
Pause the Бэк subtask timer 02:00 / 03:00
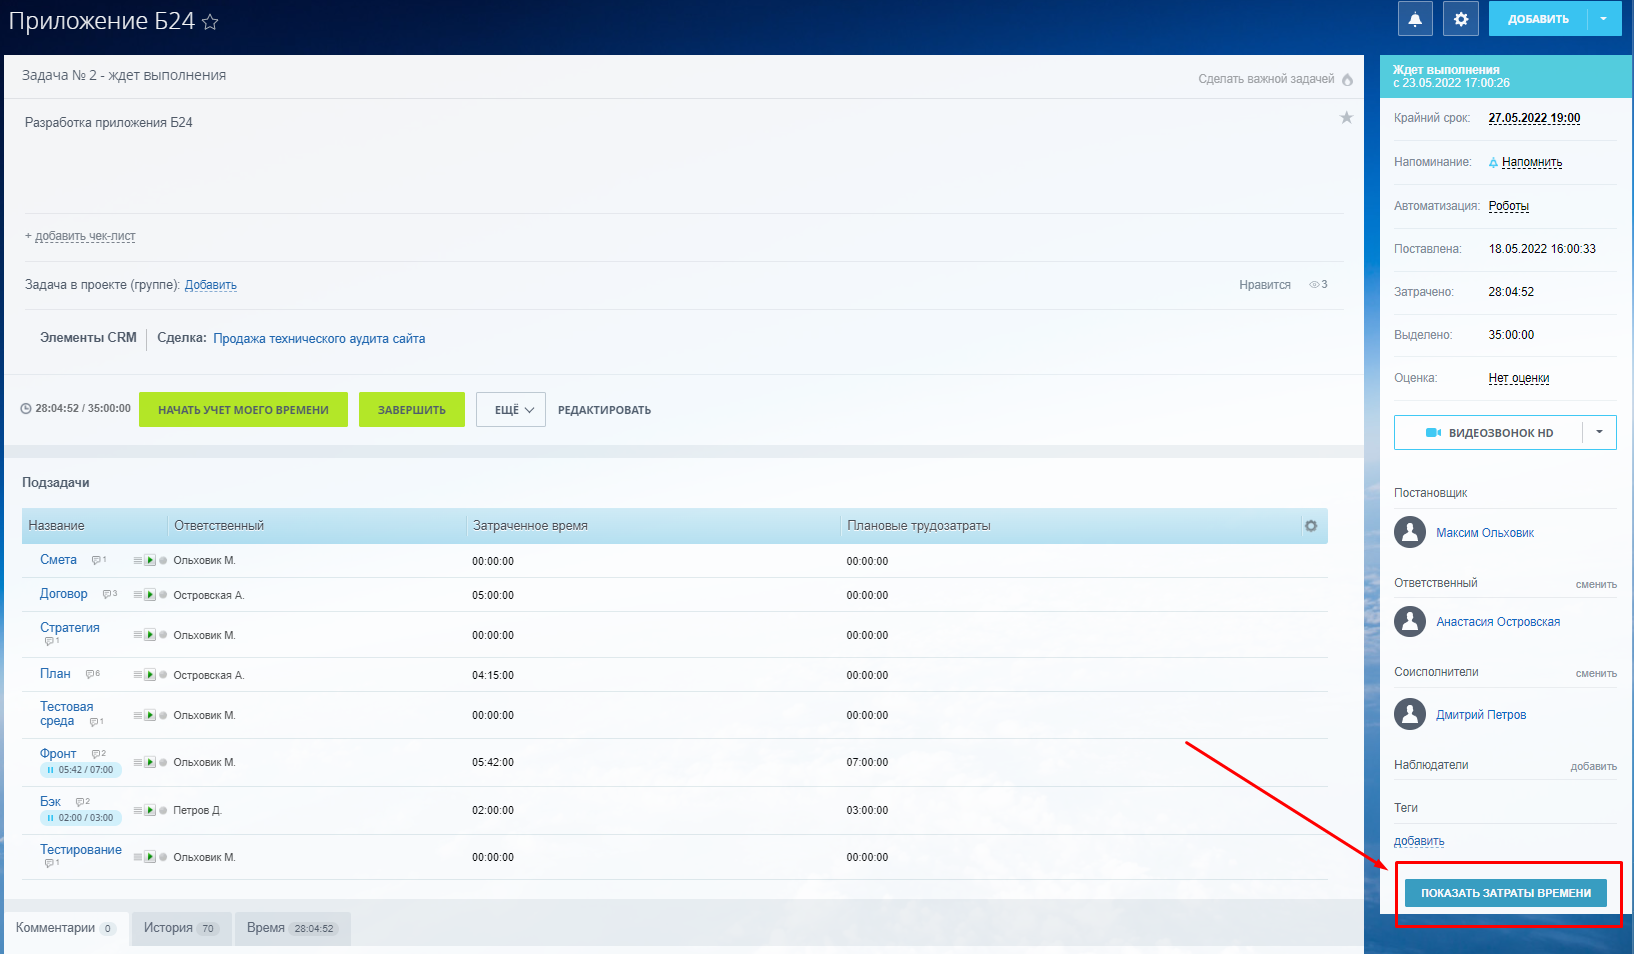(51, 818)
